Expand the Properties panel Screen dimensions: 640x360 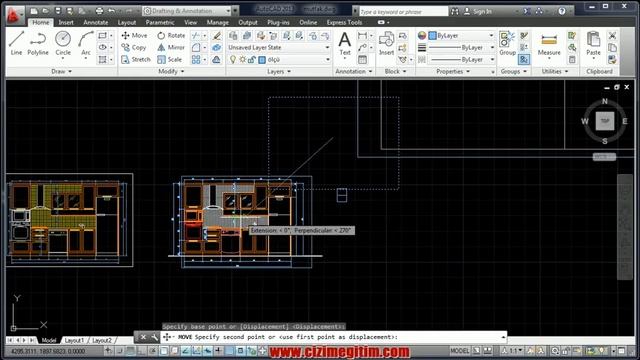tap(453, 71)
